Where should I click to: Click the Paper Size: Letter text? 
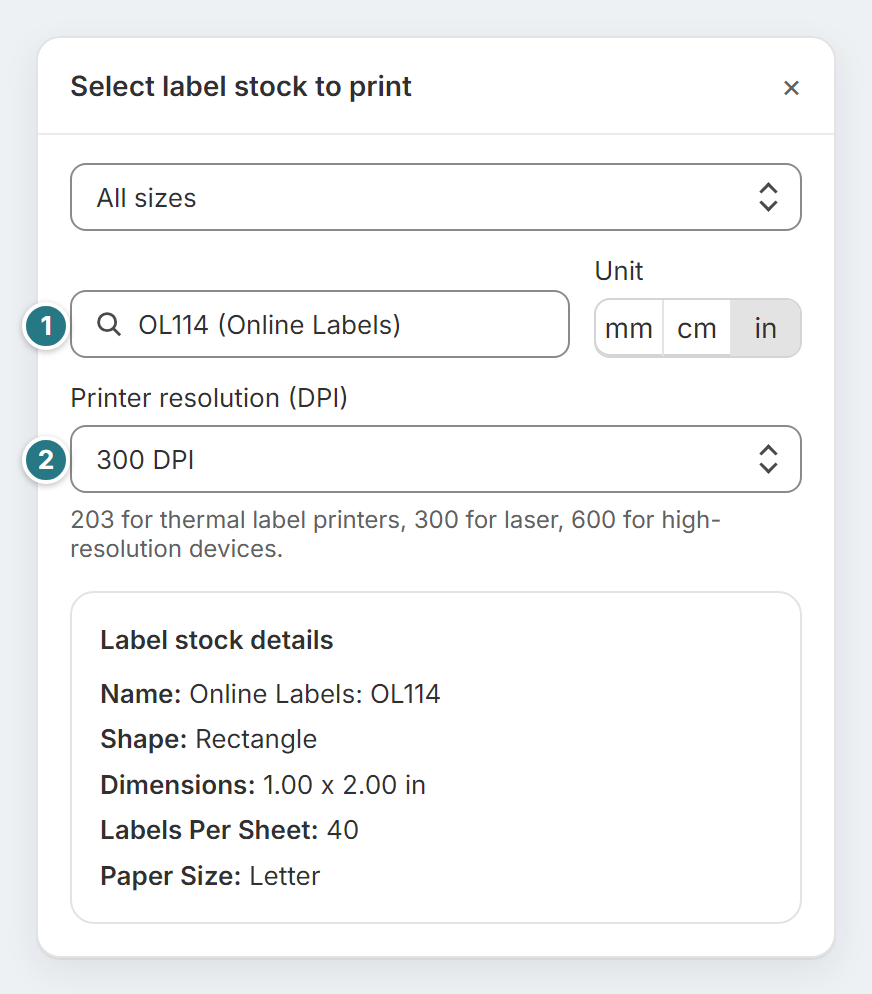point(210,876)
